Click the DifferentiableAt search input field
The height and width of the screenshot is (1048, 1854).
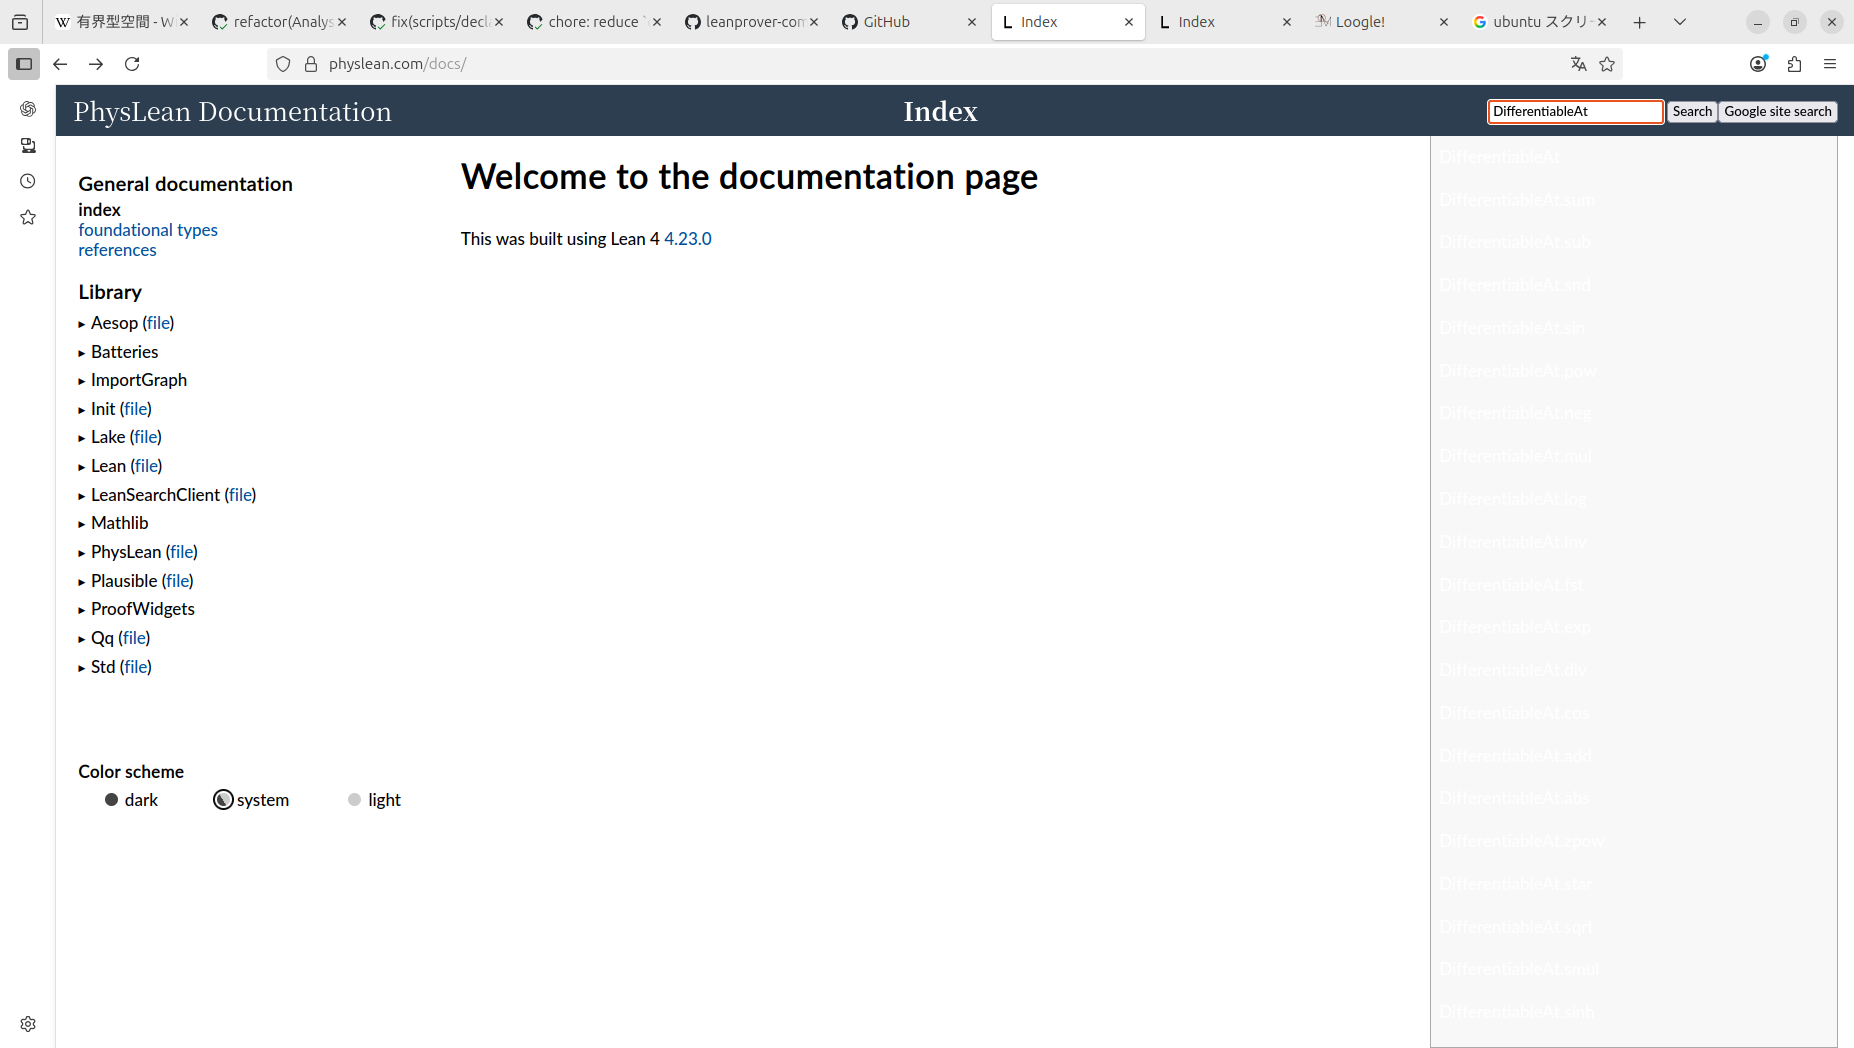click(x=1574, y=112)
